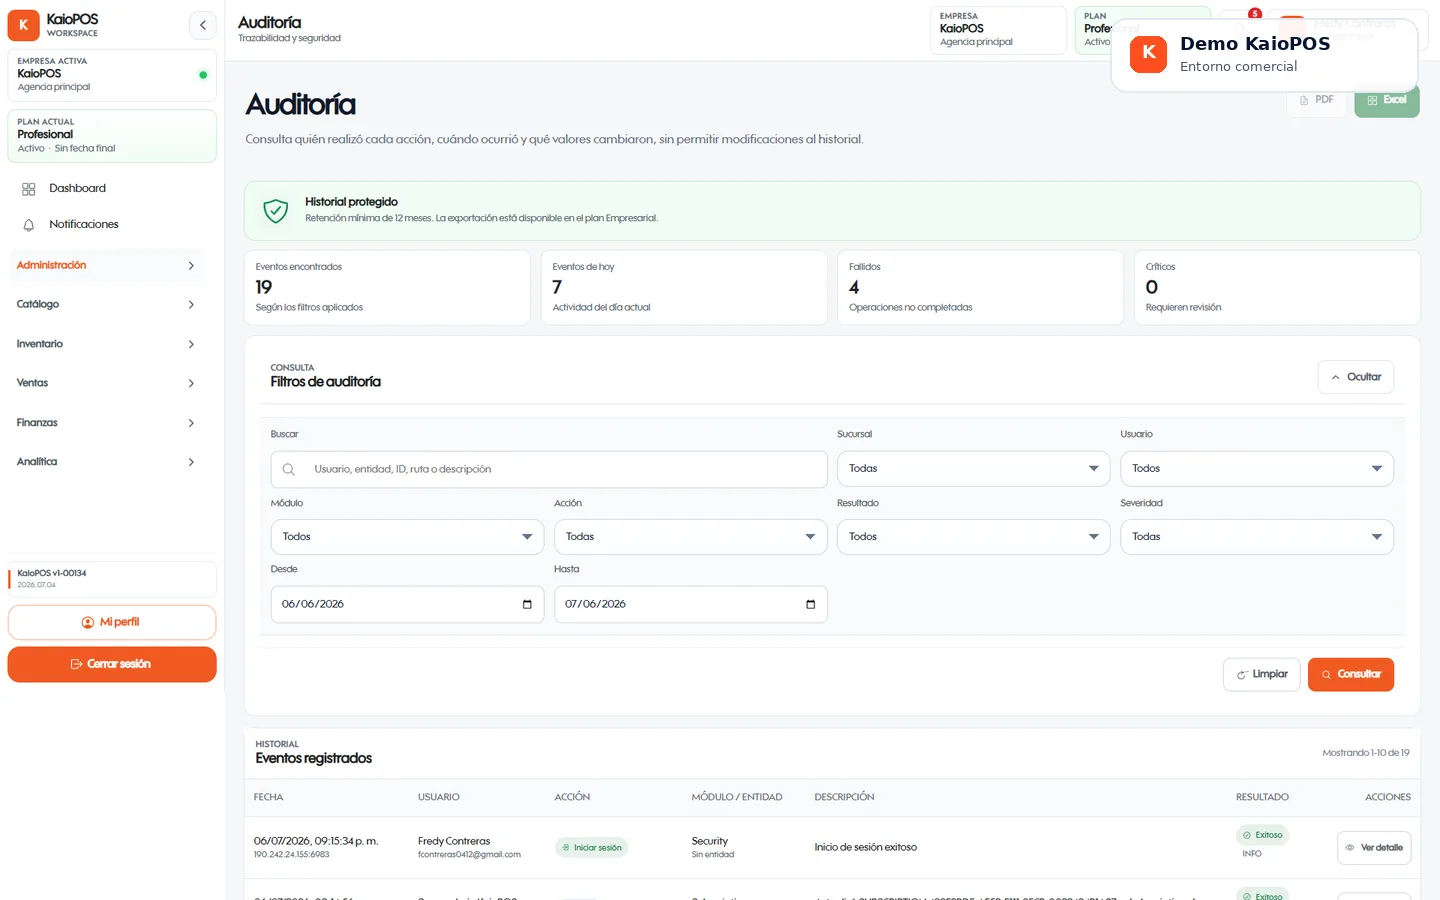Click the USUARIO column header
The width and height of the screenshot is (1440, 900).
pos(439,797)
